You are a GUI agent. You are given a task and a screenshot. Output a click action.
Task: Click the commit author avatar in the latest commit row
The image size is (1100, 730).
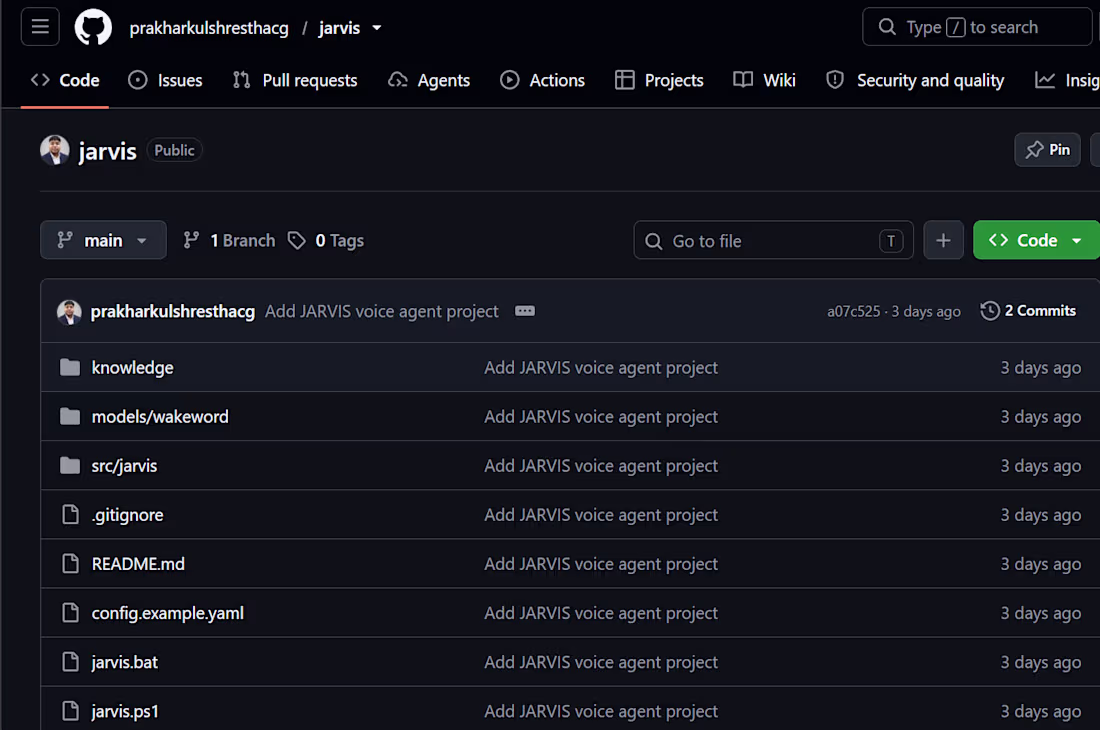[69, 311]
